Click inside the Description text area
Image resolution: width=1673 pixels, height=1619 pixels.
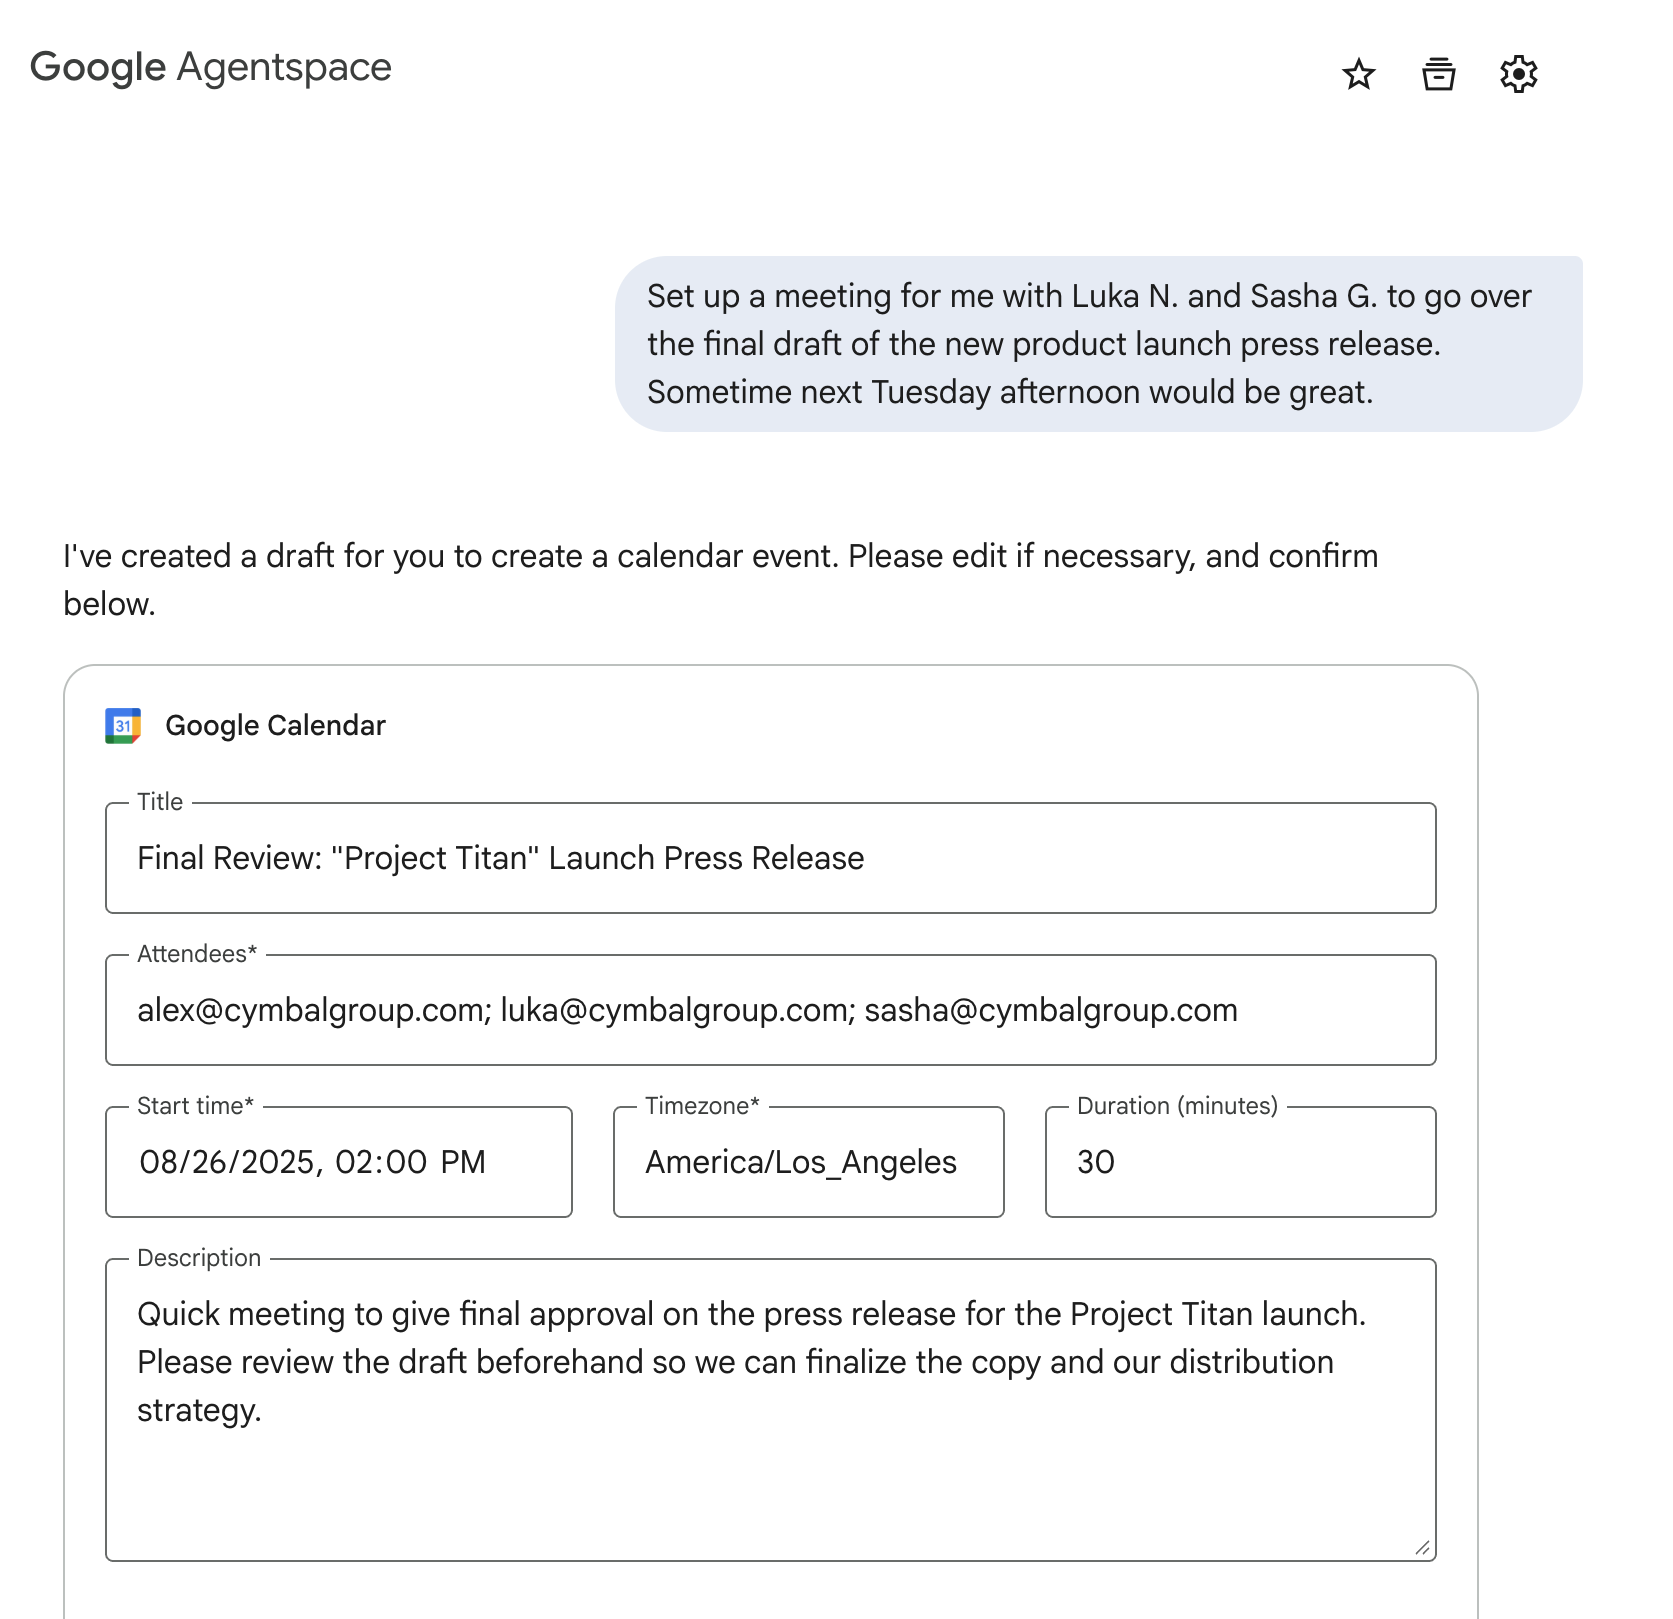point(770,1410)
